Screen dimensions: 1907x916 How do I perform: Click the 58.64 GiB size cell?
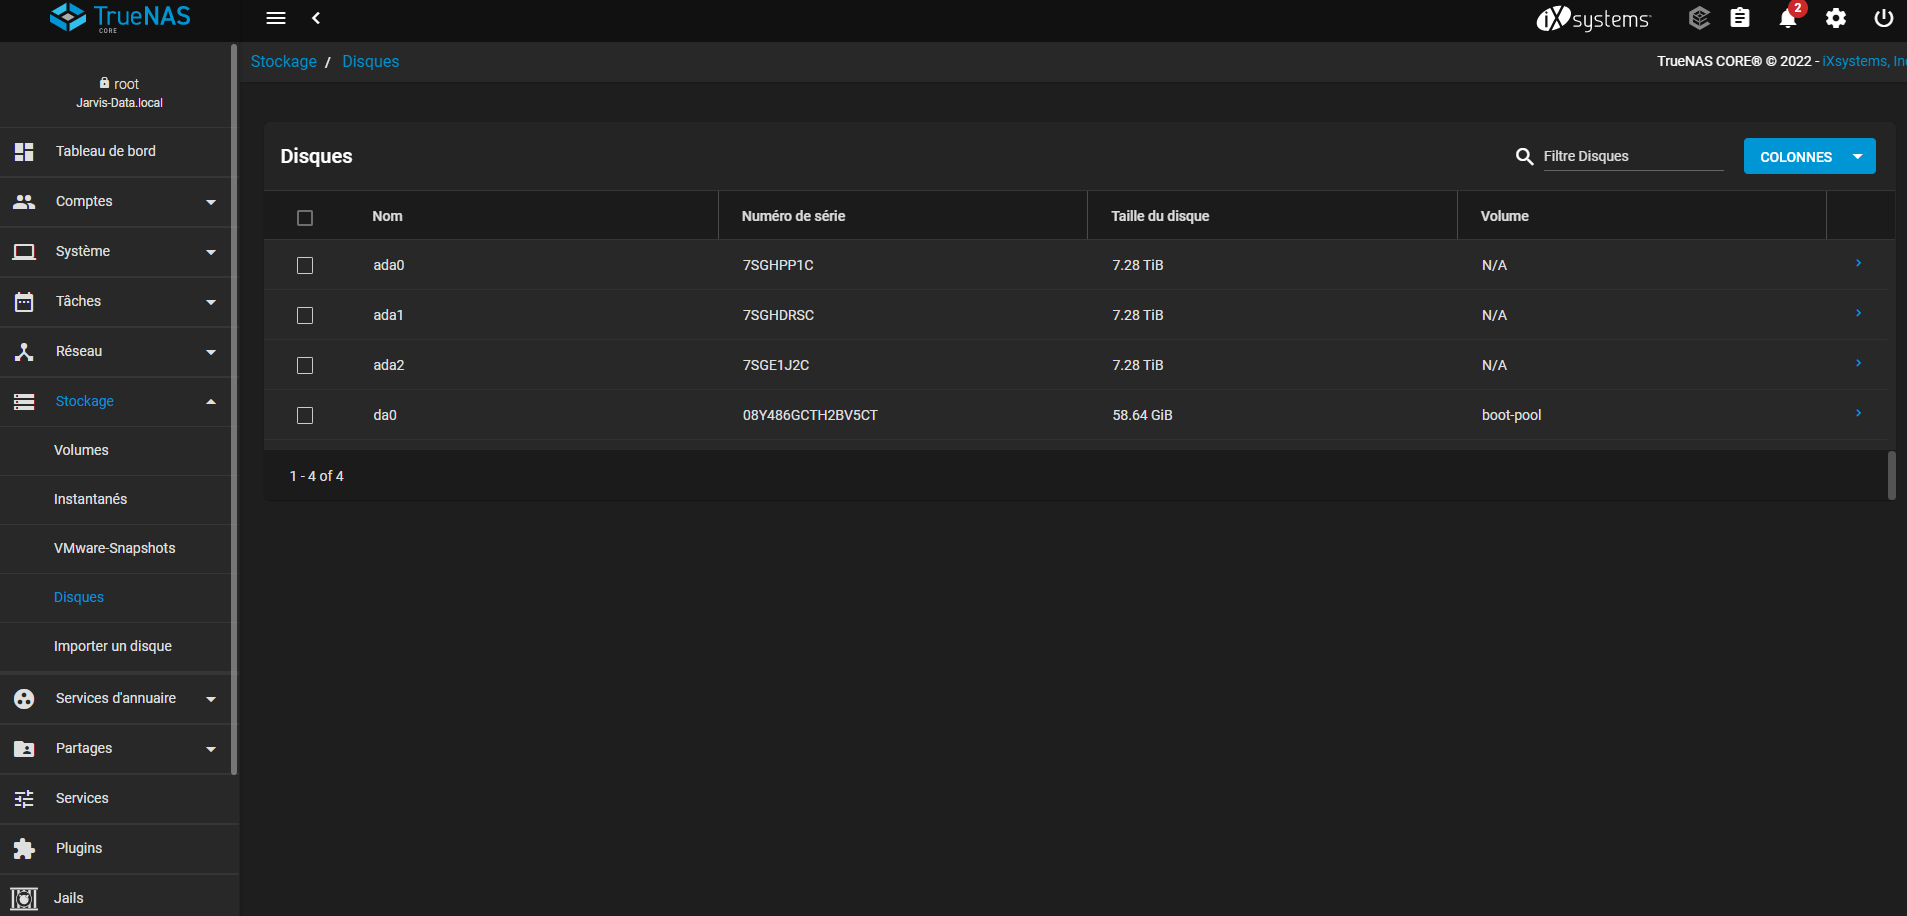(1142, 415)
